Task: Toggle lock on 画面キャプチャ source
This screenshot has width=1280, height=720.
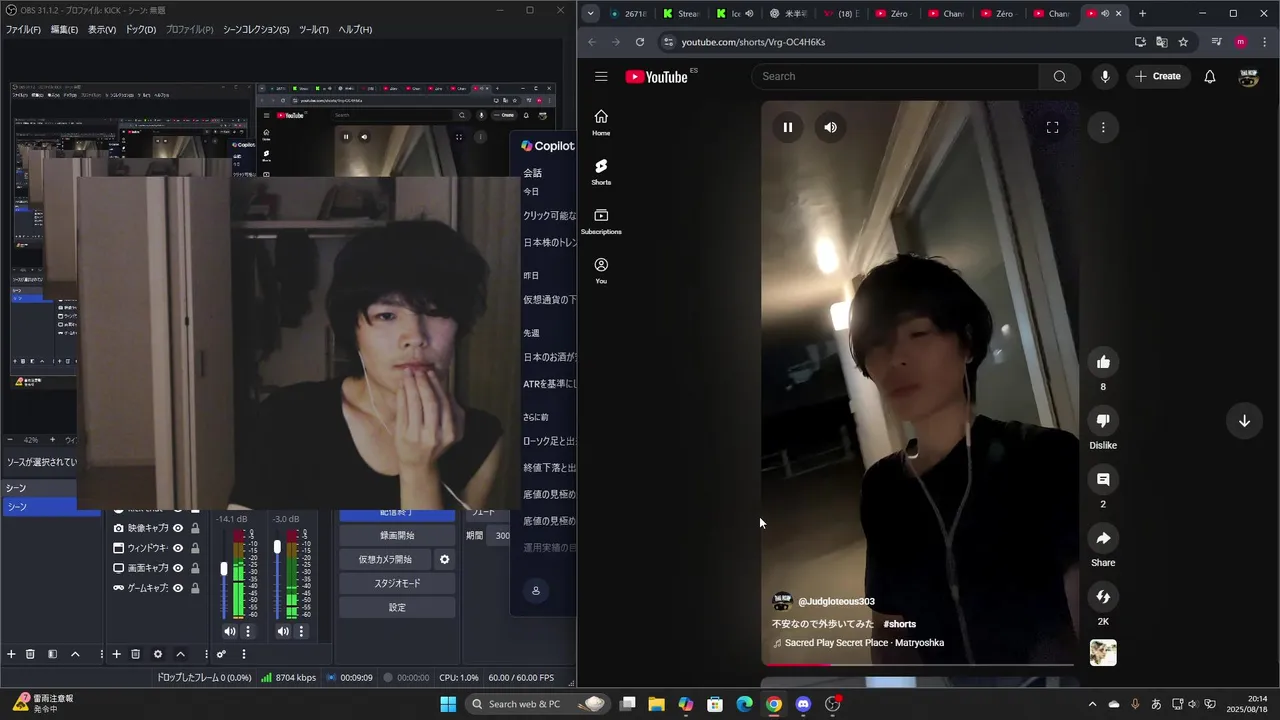Action: pyautogui.click(x=195, y=568)
